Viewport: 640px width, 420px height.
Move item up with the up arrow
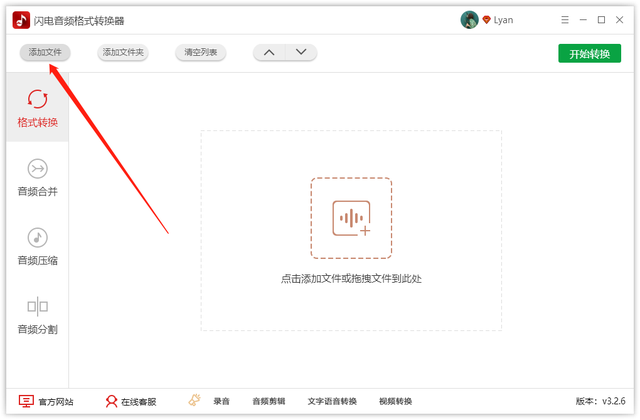coord(269,53)
